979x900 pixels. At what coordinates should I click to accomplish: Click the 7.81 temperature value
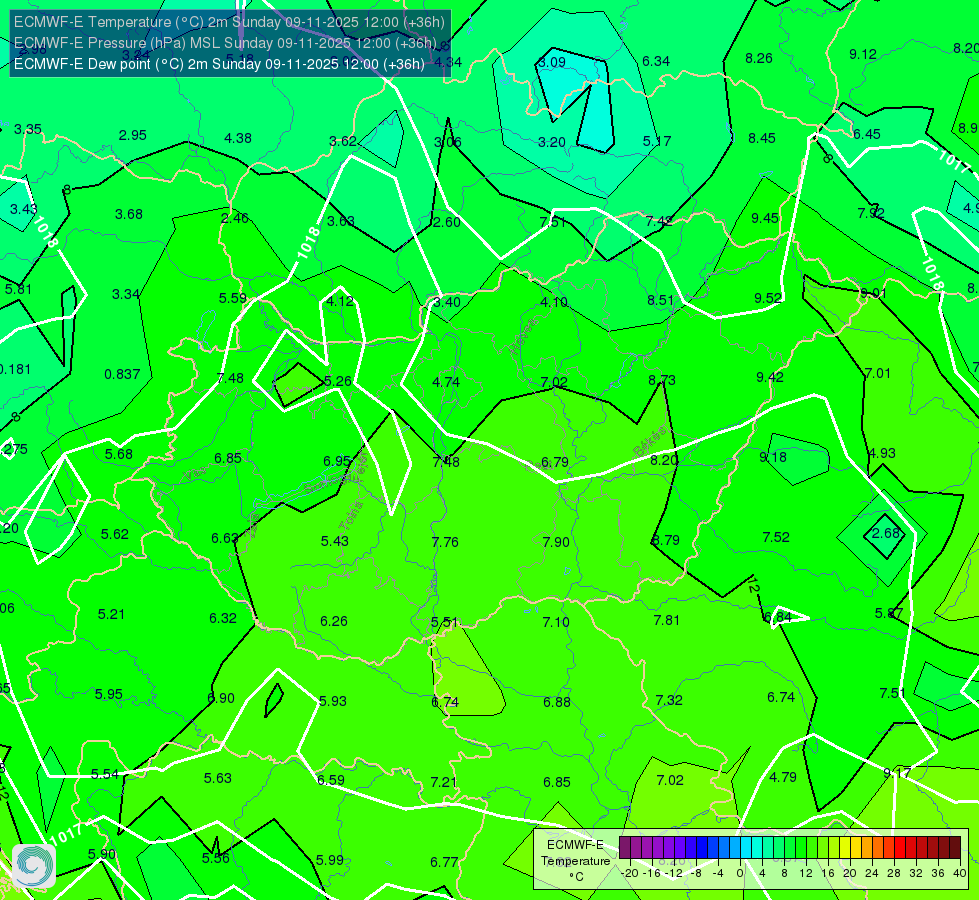point(667,620)
